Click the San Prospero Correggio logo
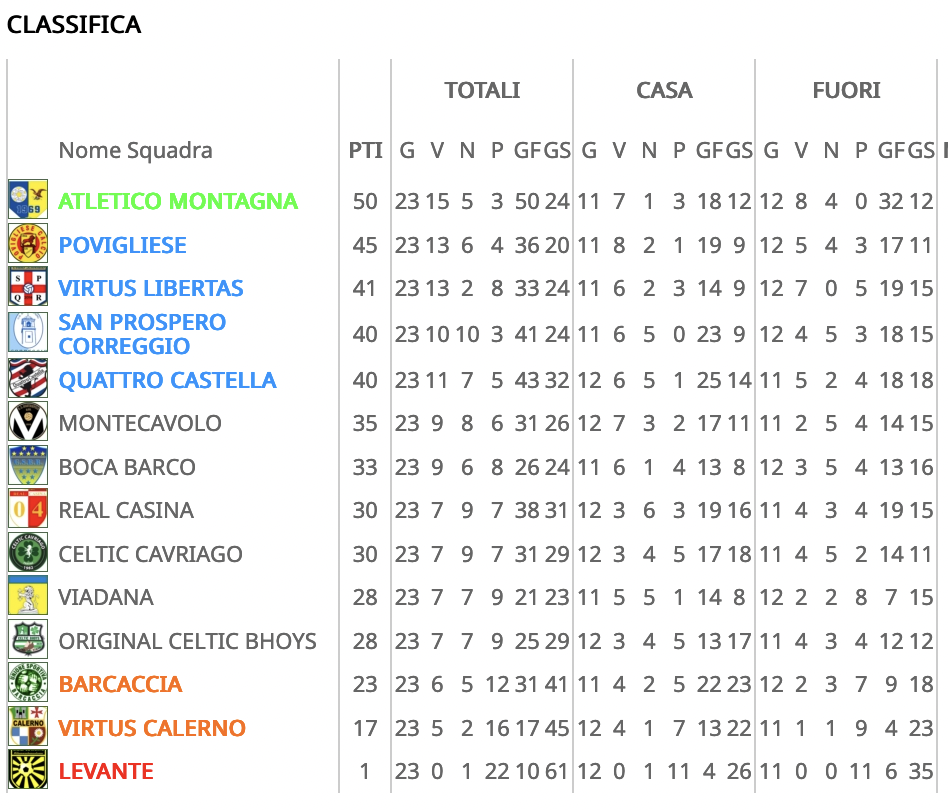Image resolution: width=948 pixels, height=810 pixels. (28, 332)
